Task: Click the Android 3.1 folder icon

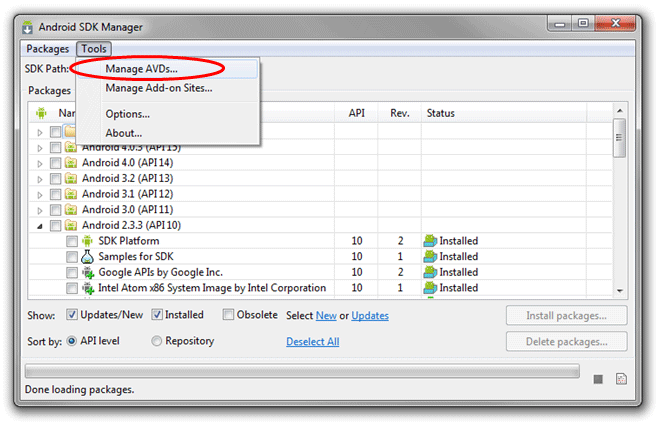Action: click(x=71, y=194)
